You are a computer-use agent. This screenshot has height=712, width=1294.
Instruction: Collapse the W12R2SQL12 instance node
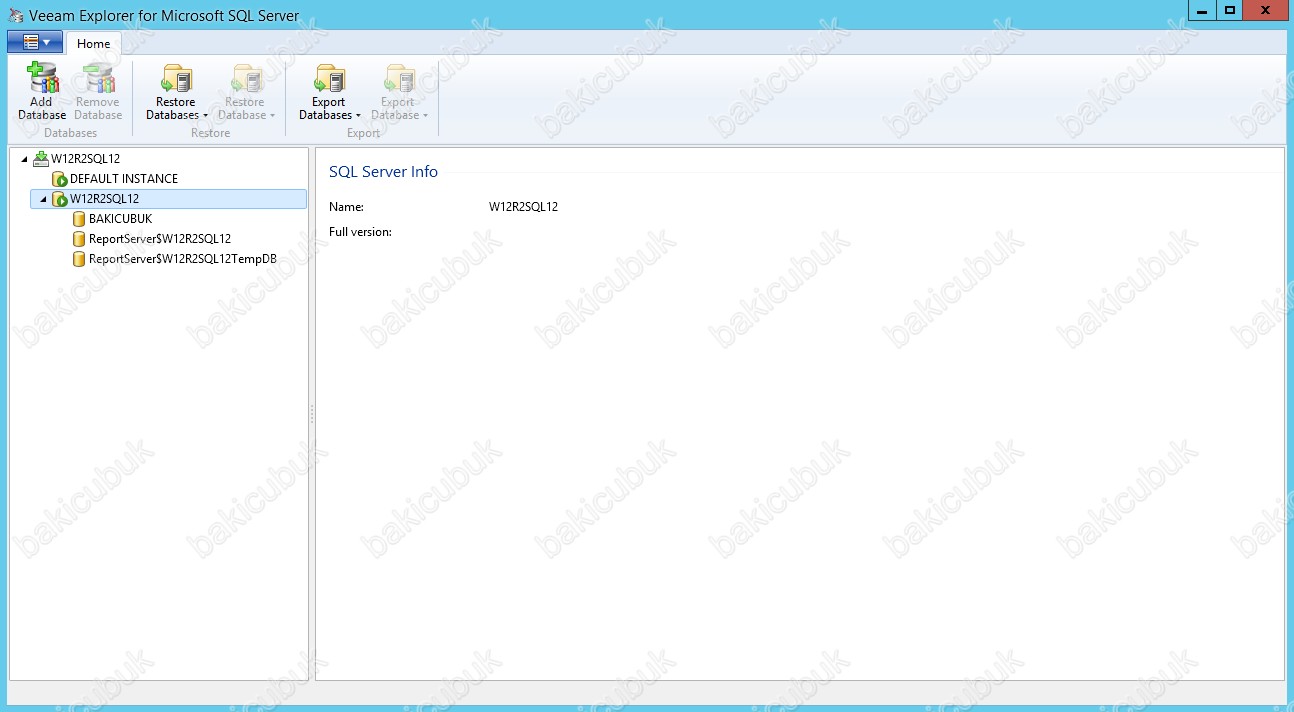pos(43,199)
